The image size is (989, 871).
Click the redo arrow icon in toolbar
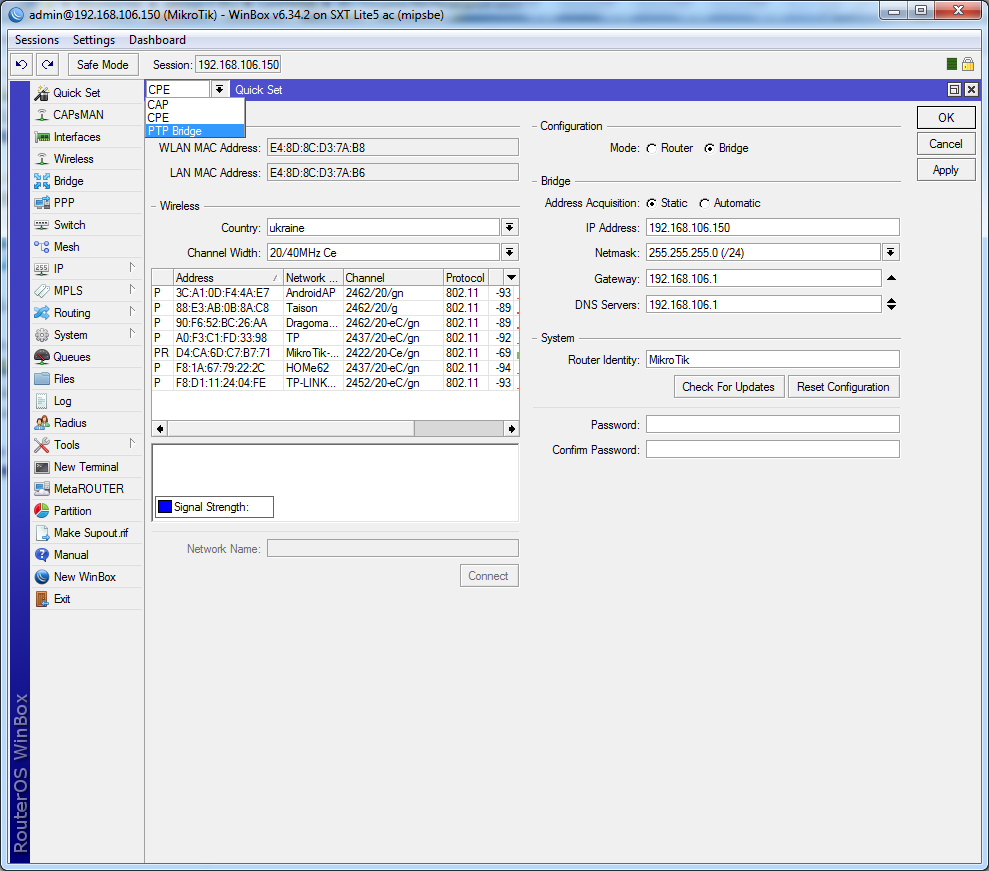coord(47,64)
